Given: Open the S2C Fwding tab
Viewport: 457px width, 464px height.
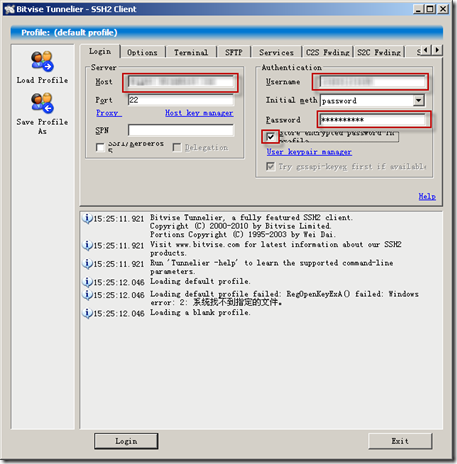Looking at the screenshot, I should 379,52.
